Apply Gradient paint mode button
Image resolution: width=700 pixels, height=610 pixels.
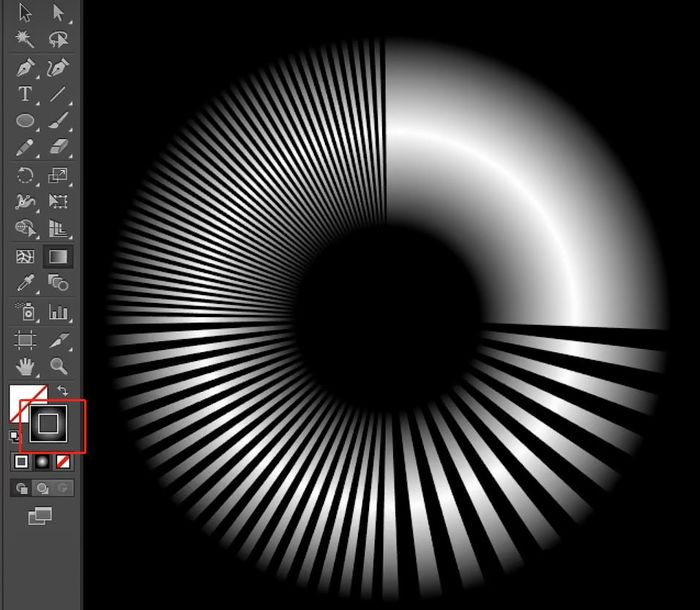pyautogui.click(x=42, y=462)
